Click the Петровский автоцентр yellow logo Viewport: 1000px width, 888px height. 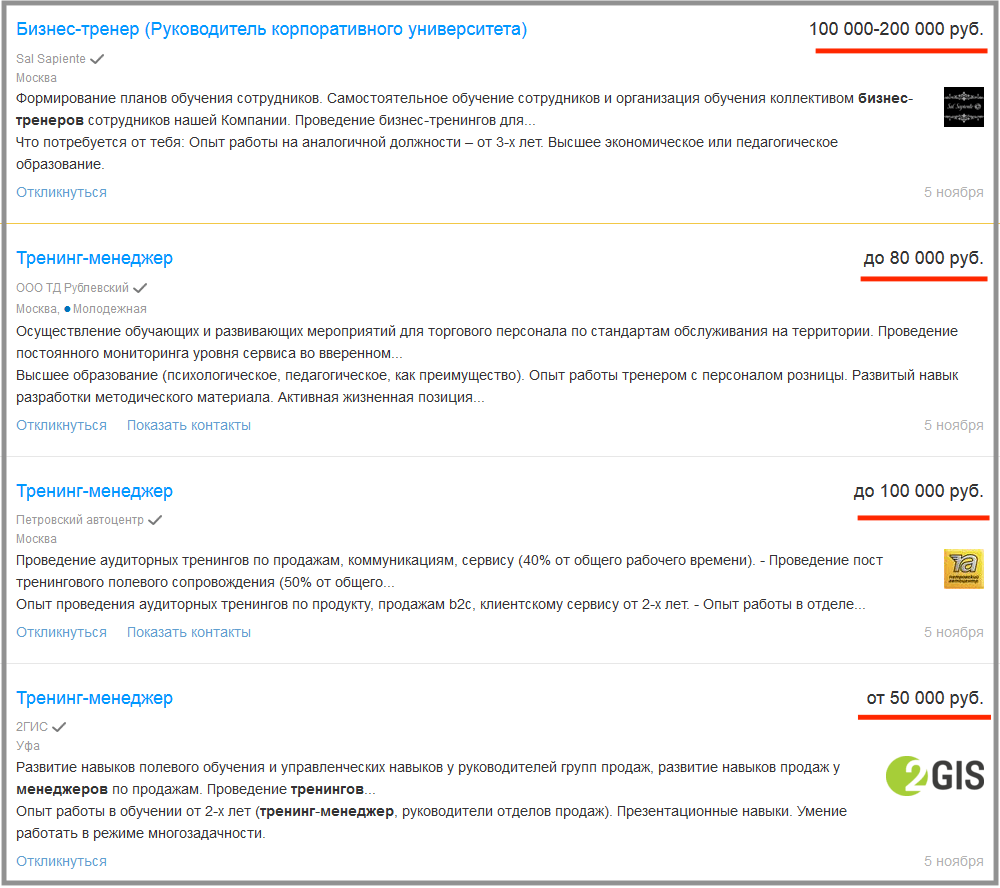tap(963, 568)
